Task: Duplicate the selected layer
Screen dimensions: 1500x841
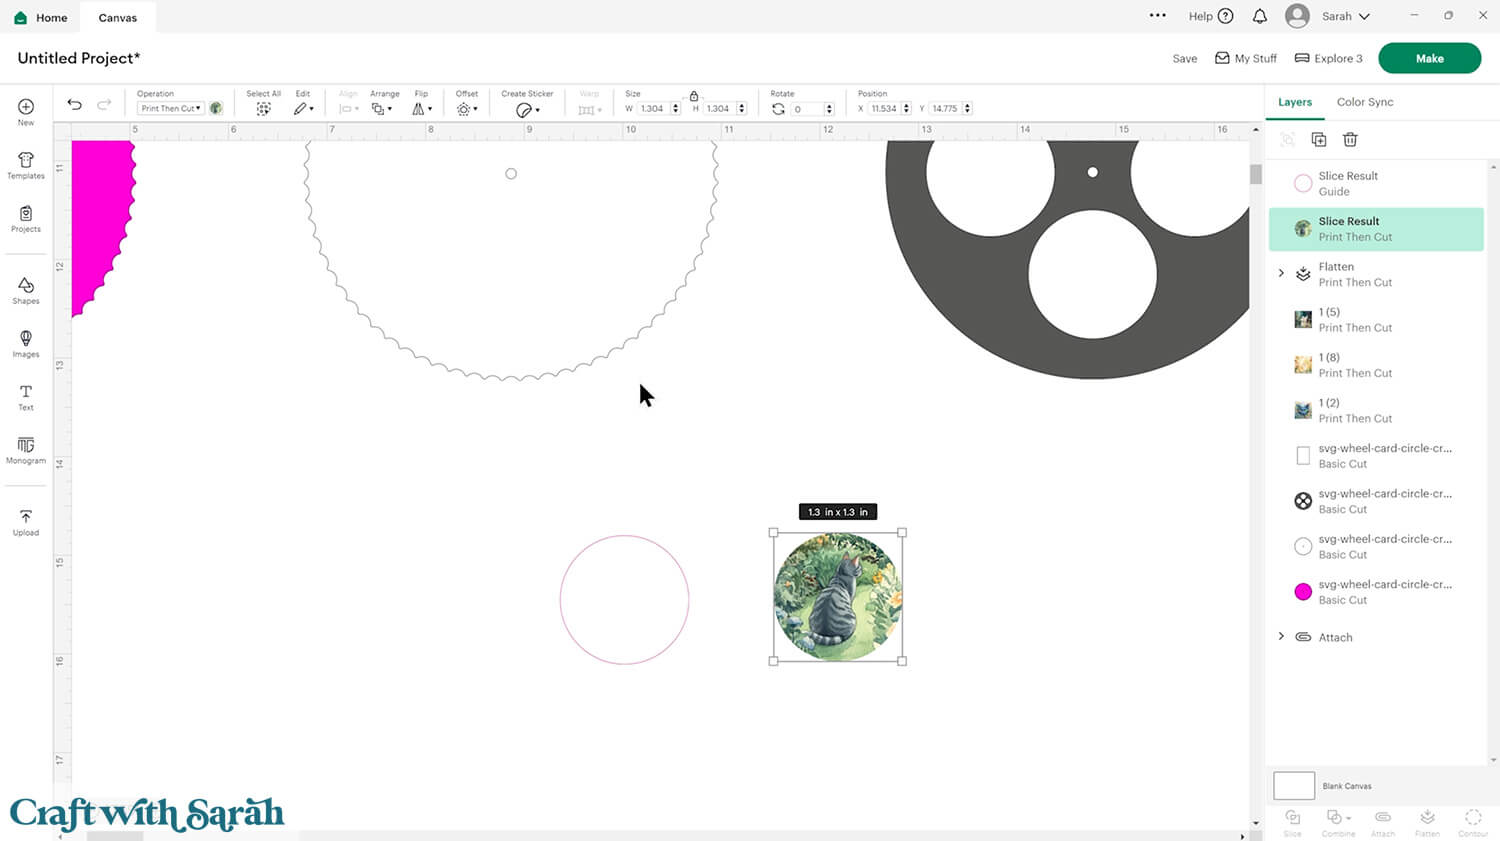Action: tap(1319, 140)
